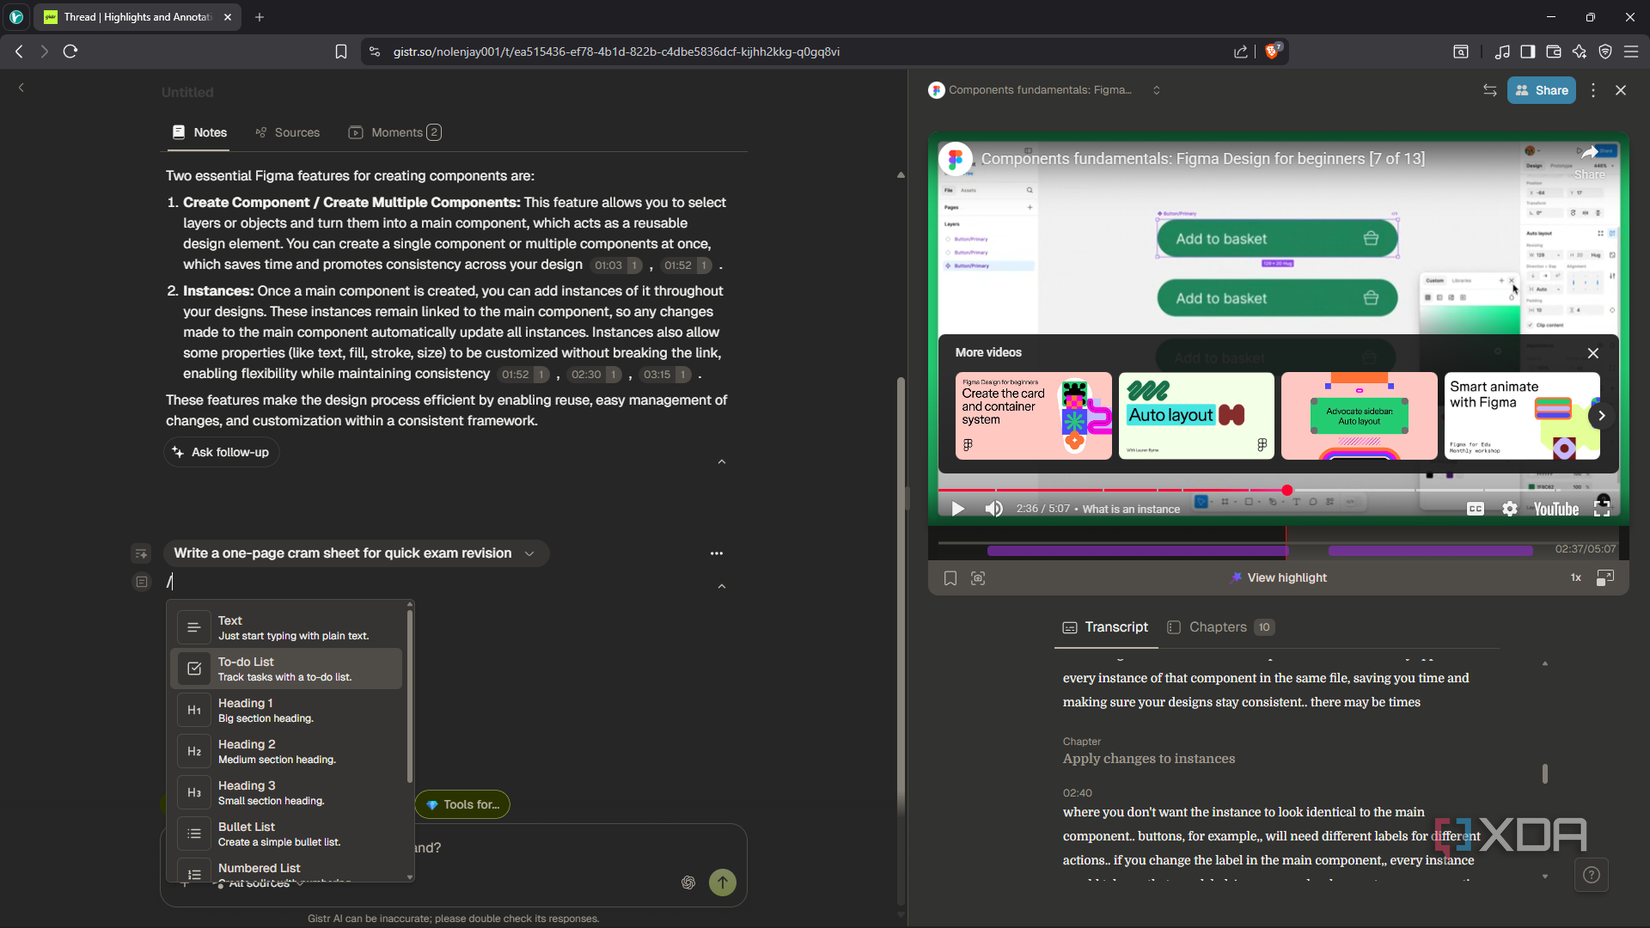This screenshot has width=1650, height=928.
Task: Click the note block icon beside the slash input
Action: click(141, 582)
